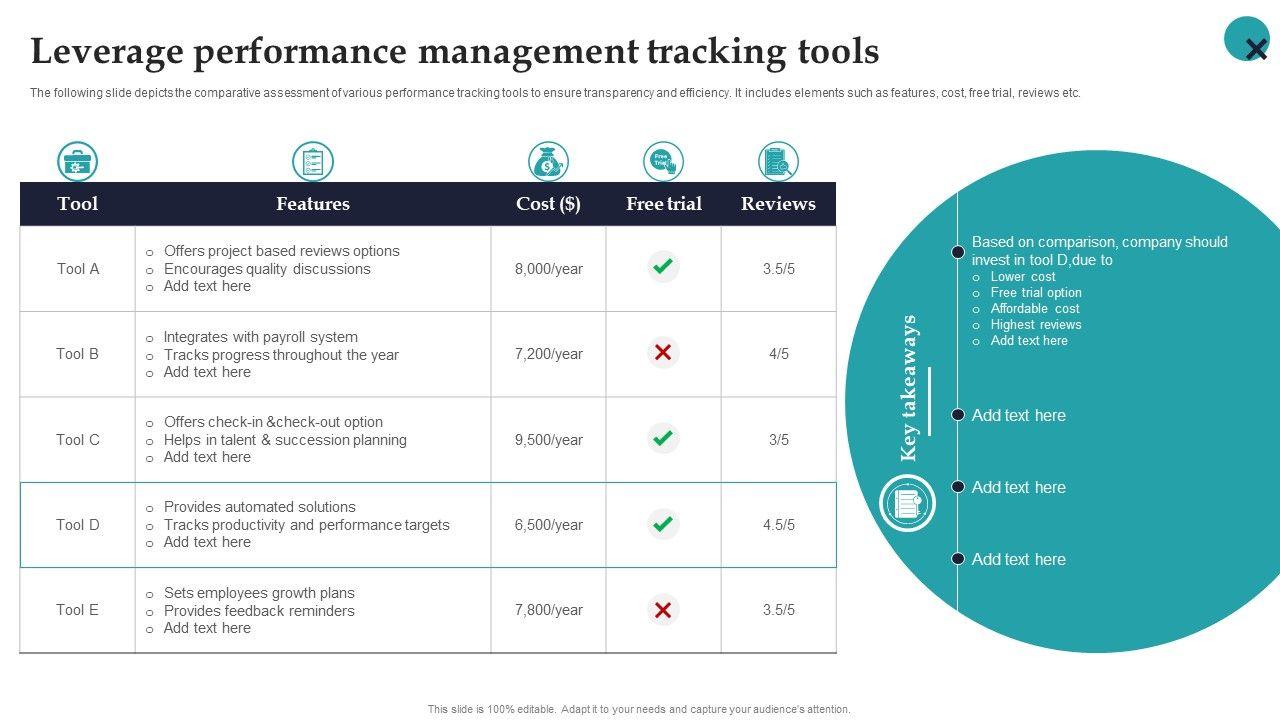1280x720 pixels.
Task: Click the Key takeaways vertical heading
Action: (908, 387)
